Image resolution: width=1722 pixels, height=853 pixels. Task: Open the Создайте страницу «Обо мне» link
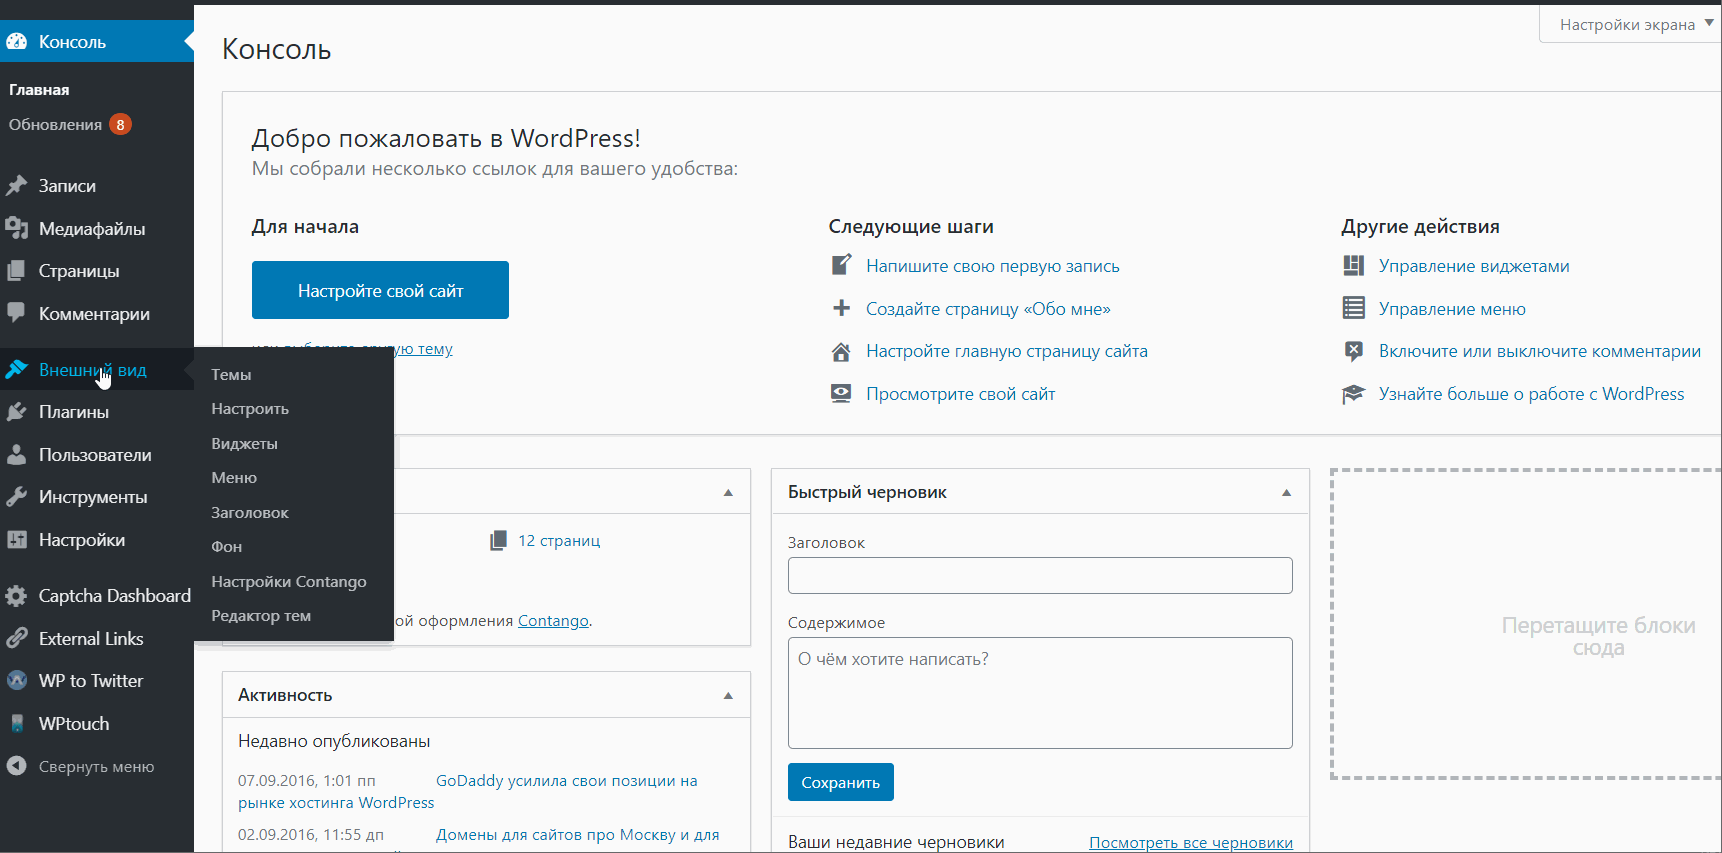coord(988,309)
